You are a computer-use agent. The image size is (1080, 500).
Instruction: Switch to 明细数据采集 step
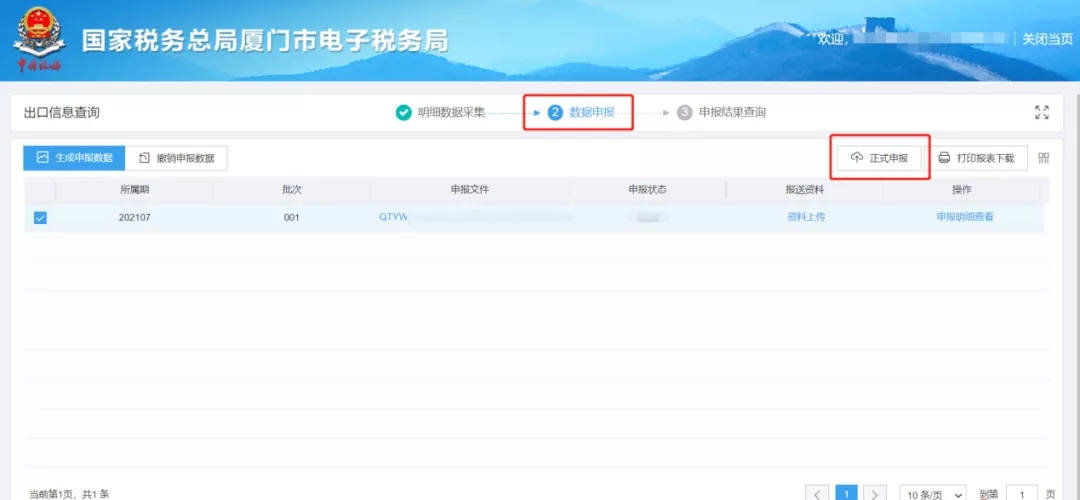(451, 113)
